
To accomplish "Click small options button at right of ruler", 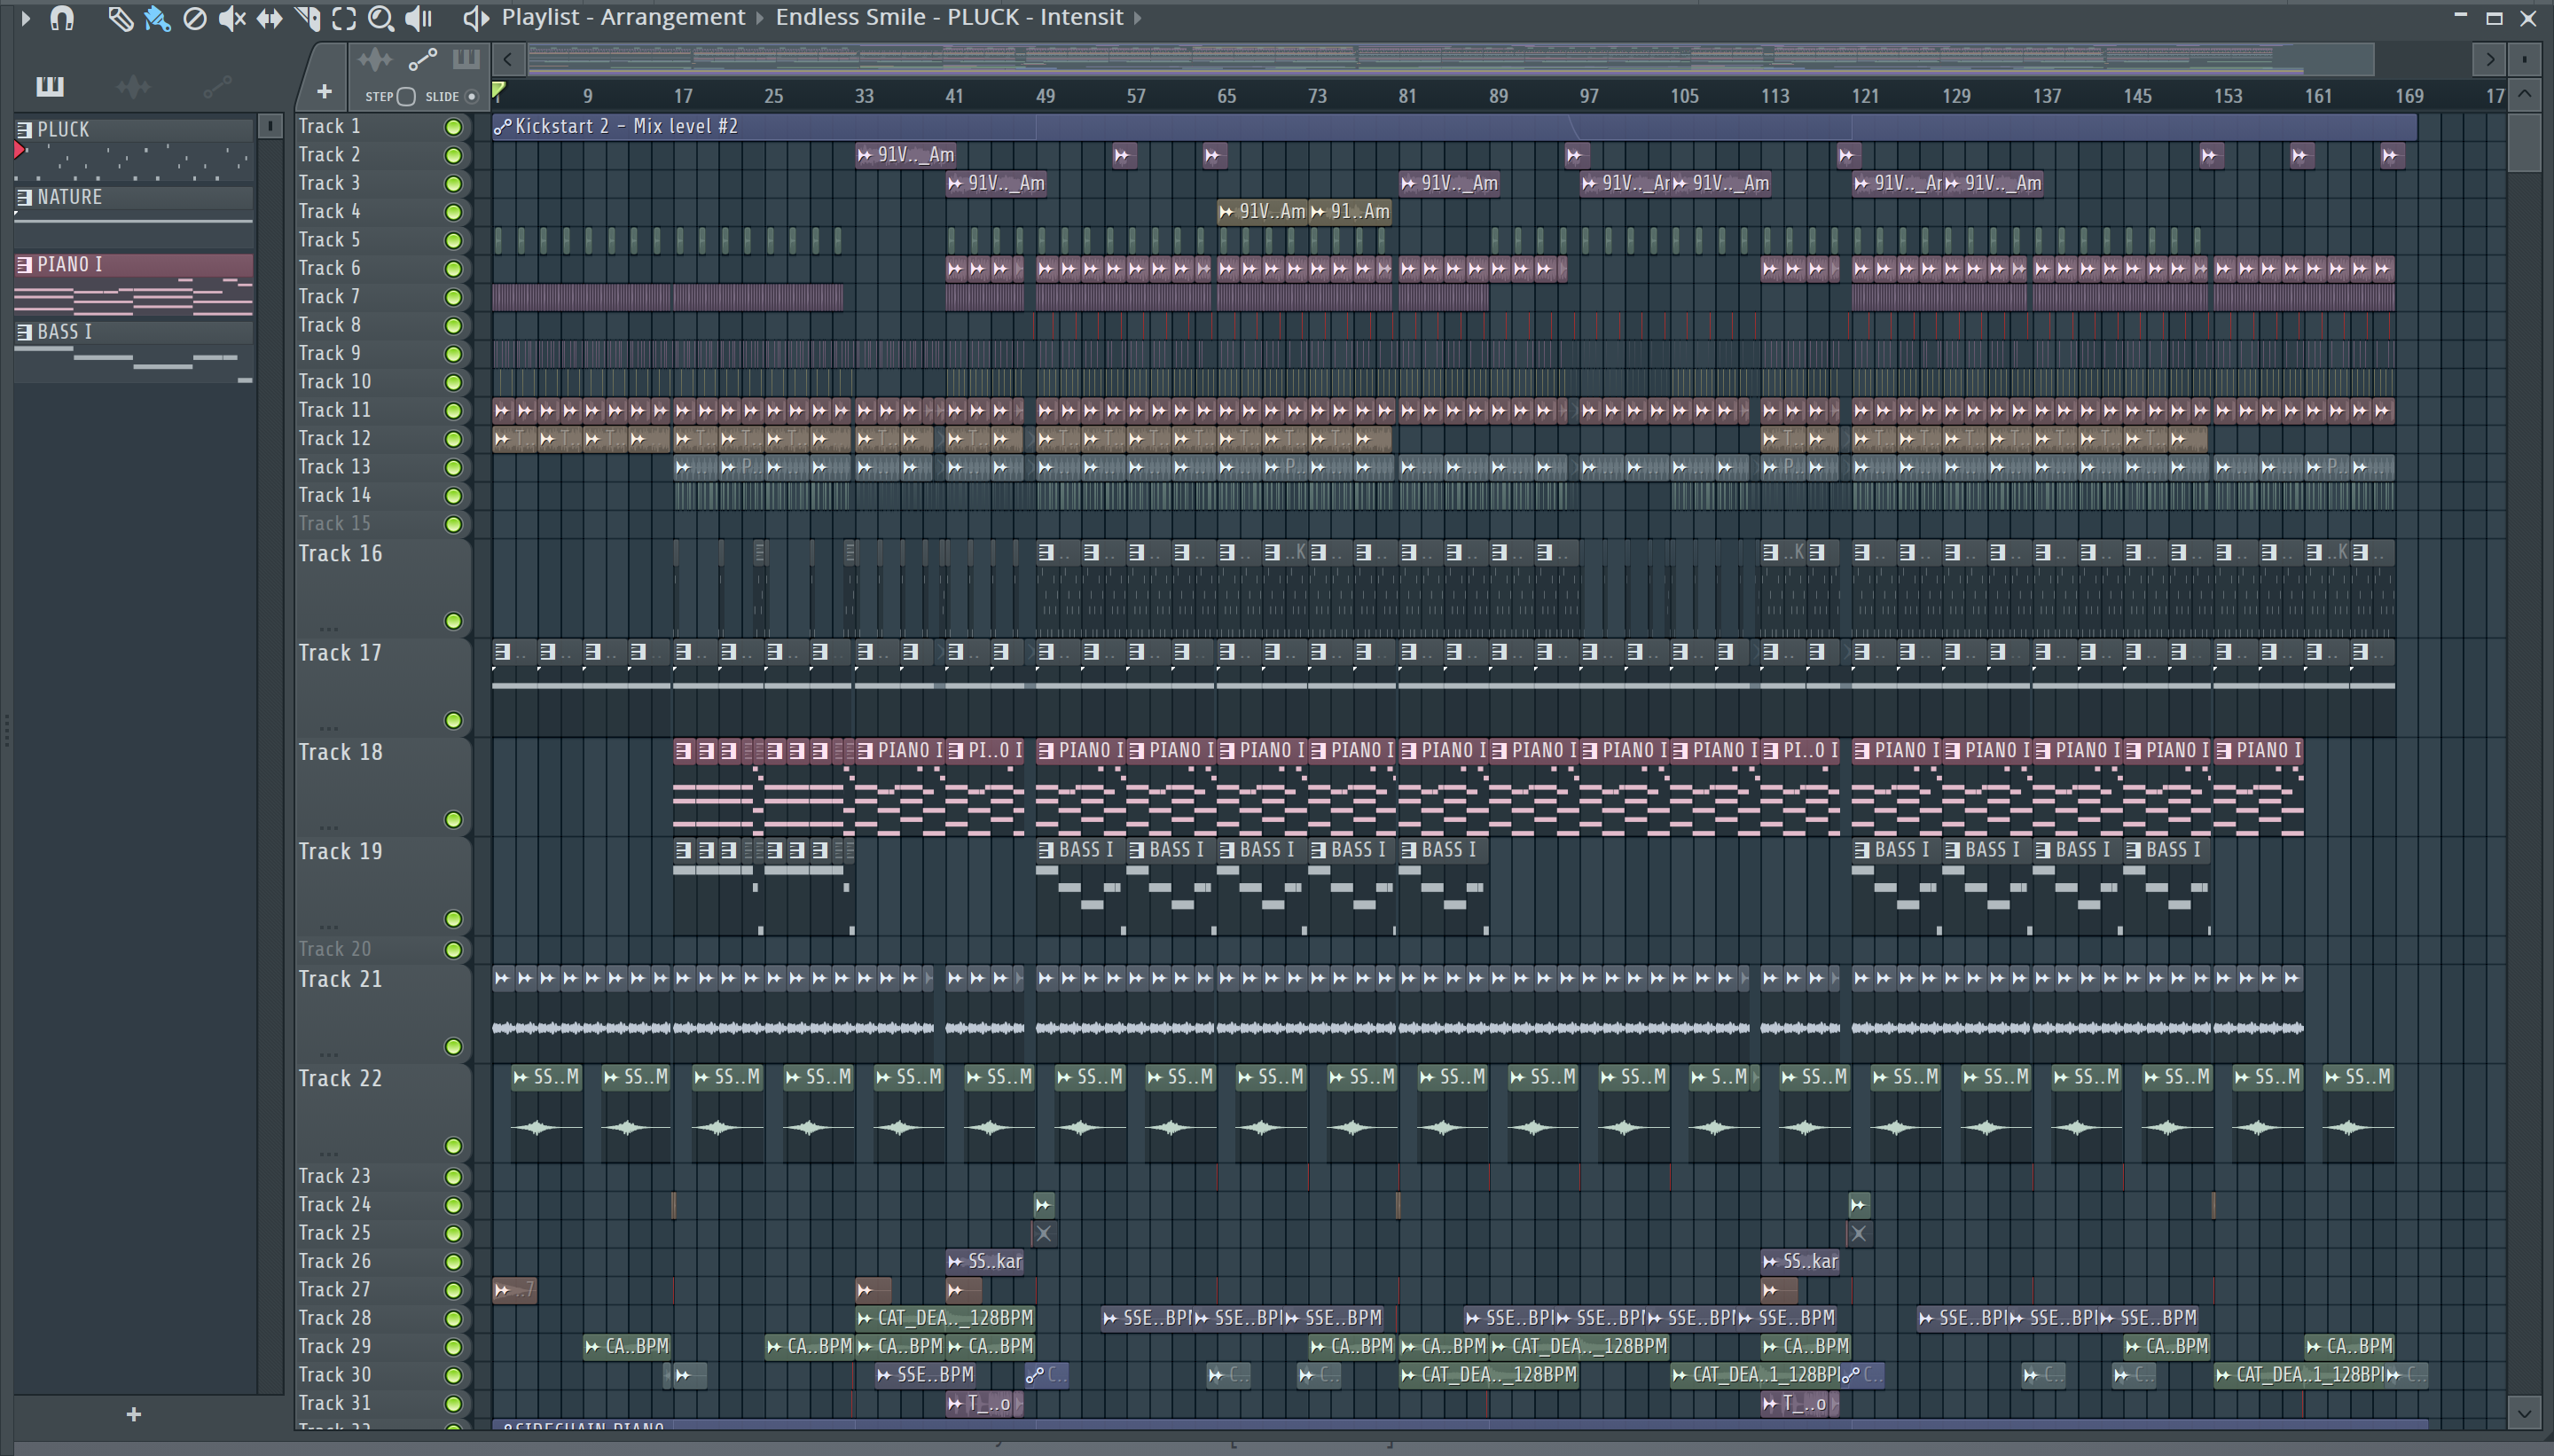I will point(2524,60).
